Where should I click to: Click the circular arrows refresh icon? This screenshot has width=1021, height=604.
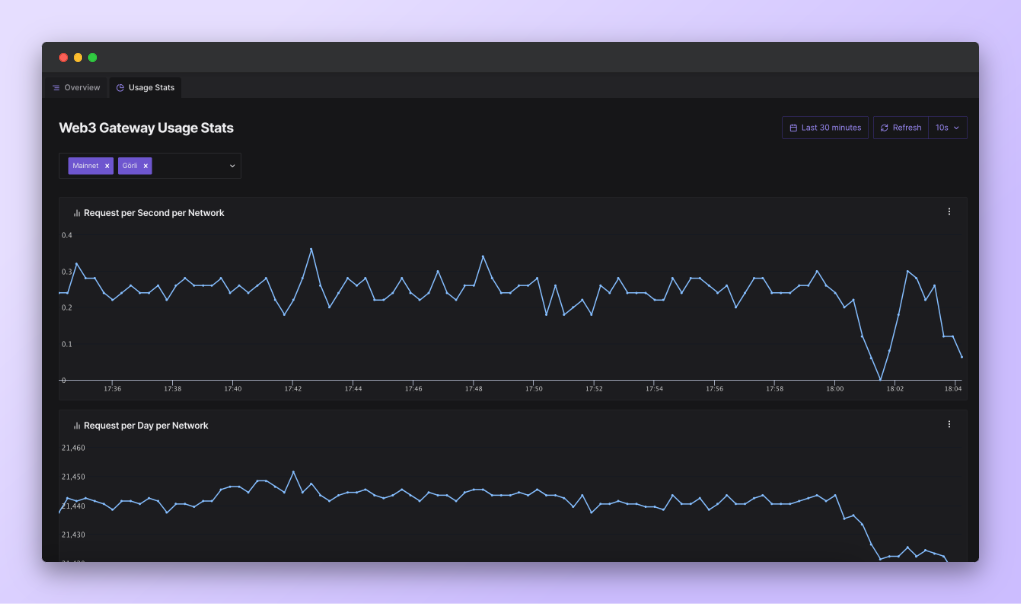coord(884,128)
